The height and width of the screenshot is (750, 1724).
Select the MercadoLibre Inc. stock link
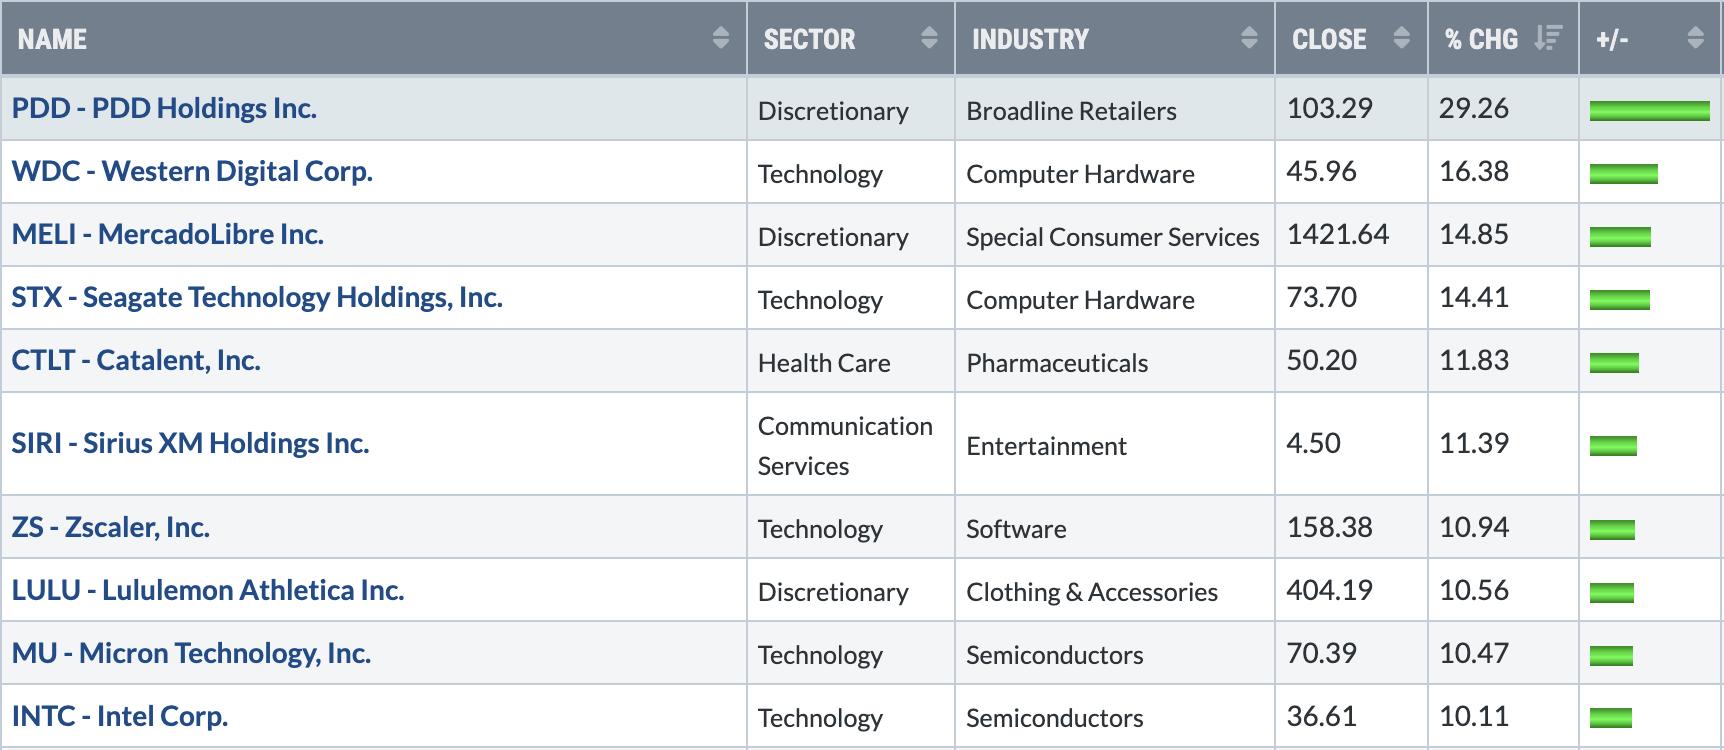point(168,234)
